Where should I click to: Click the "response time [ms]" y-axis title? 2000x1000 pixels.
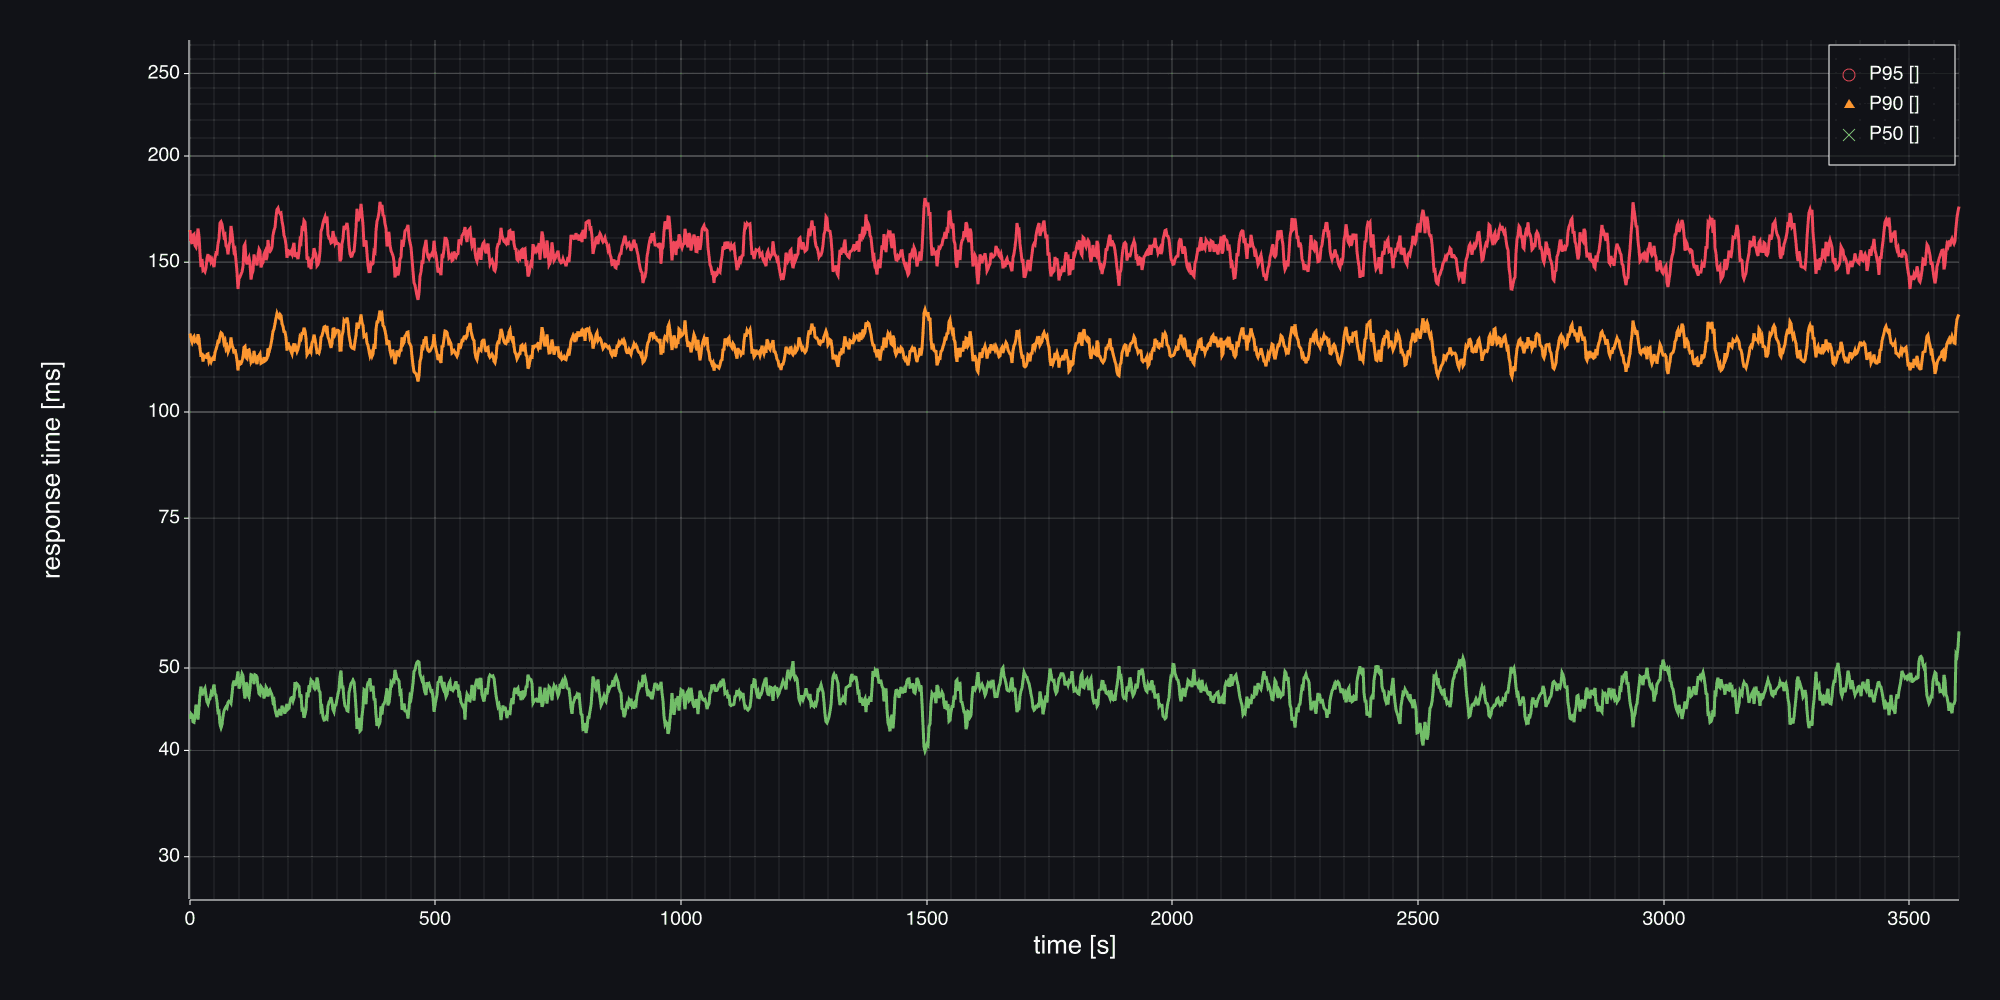point(52,470)
